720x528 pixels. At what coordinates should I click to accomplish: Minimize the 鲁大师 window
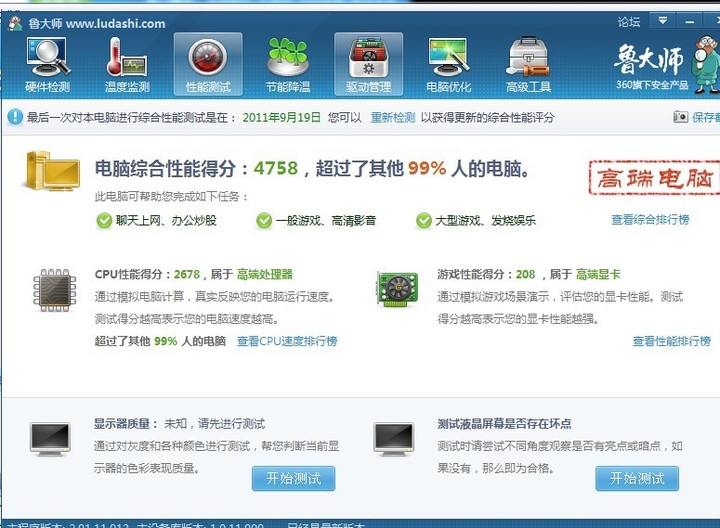pyautogui.click(x=689, y=21)
